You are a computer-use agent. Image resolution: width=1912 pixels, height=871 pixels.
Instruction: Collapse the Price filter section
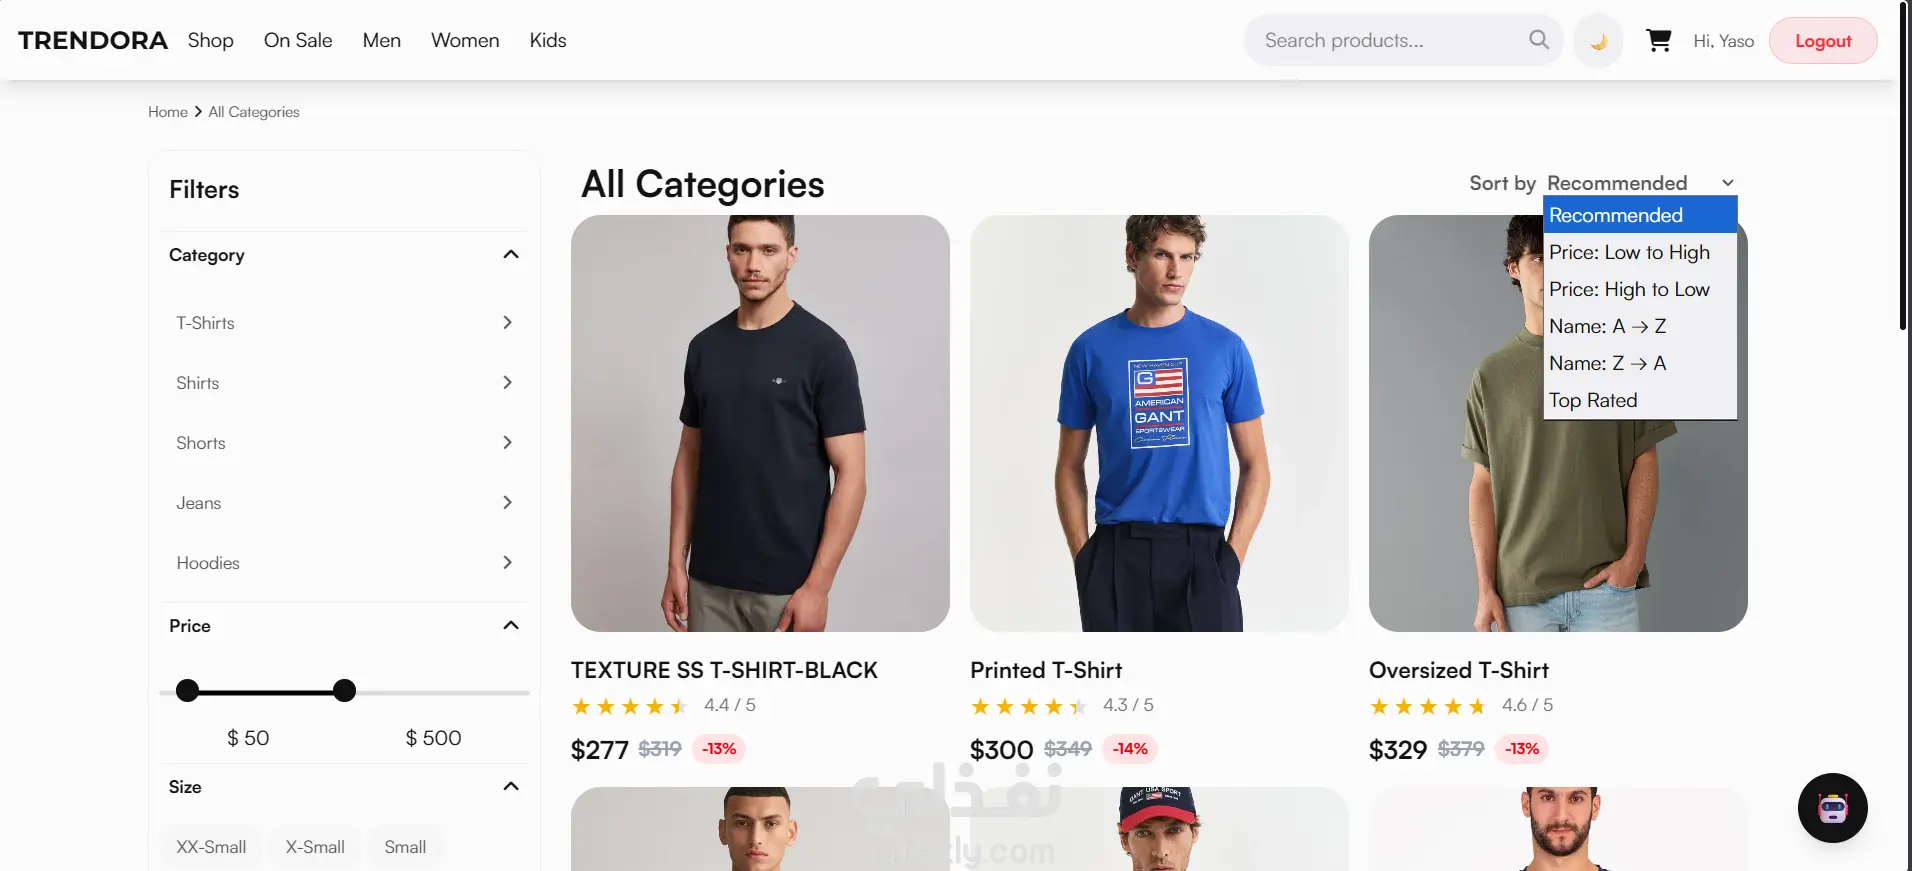coord(511,626)
